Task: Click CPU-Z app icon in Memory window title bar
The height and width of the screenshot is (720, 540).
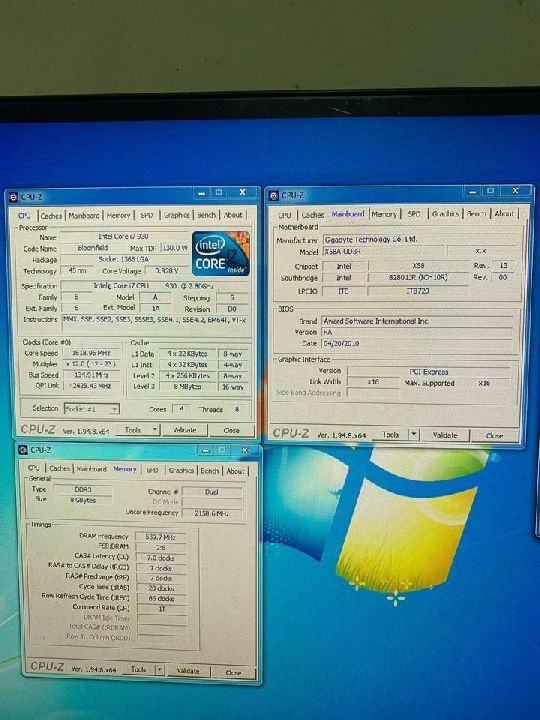Action: coord(23,450)
